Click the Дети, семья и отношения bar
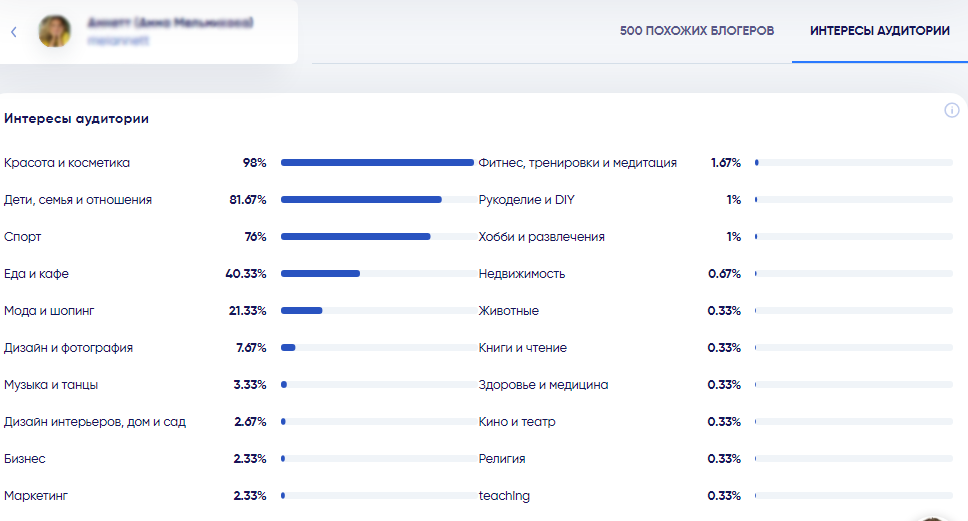Viewport: 968px width, 521px height. coord(377,199)
